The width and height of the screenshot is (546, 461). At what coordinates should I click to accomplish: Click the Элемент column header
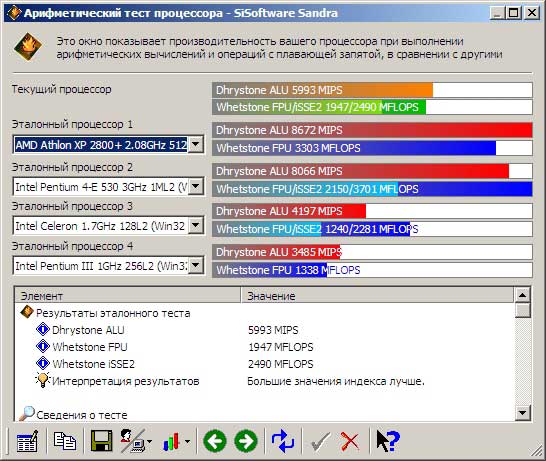[x=127, y=296]
